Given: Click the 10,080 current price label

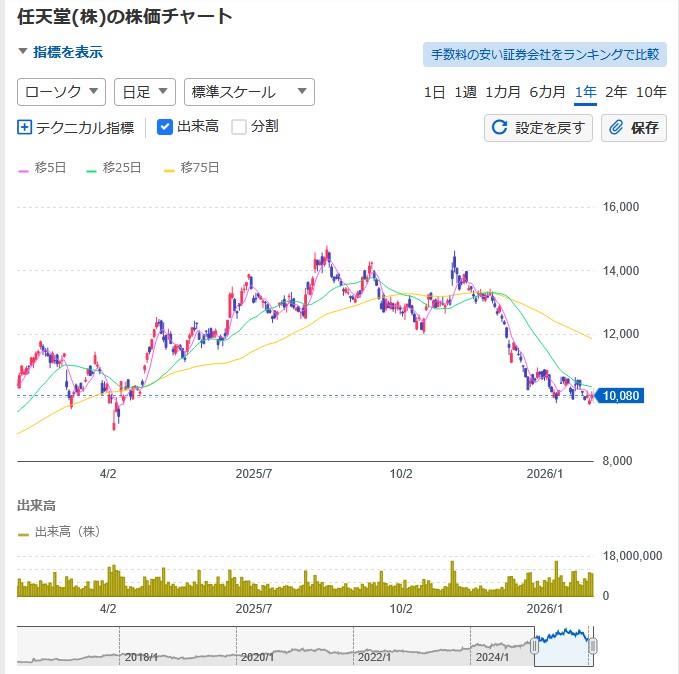Looking at the screenshot, I should pyautogui.click(x=622, y=396).
